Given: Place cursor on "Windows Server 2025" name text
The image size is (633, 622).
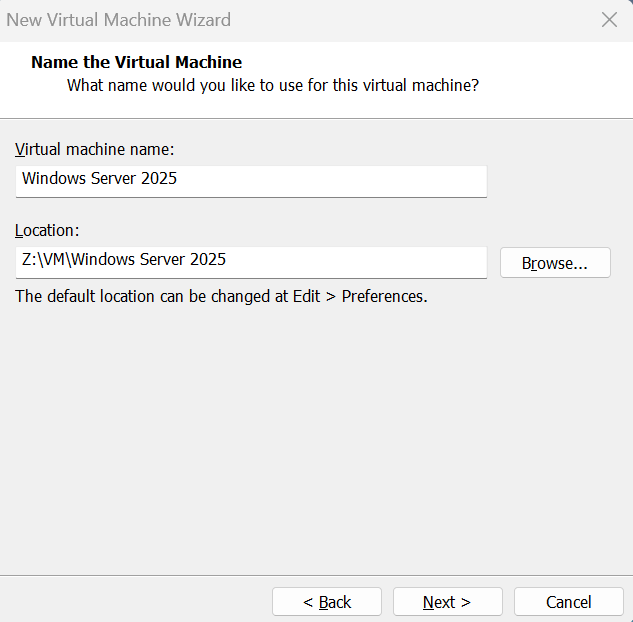Looking at the screenshot, I should [x=100, y=180].
